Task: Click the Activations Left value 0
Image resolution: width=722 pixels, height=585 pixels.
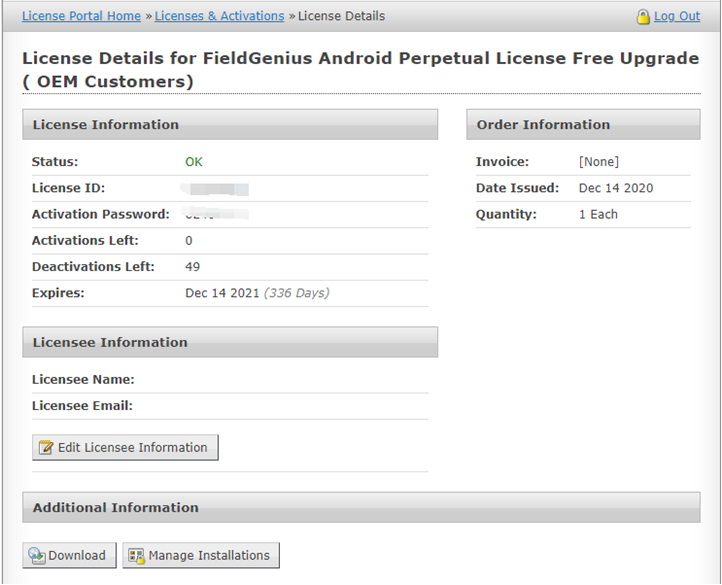Action: coord(189,240)
